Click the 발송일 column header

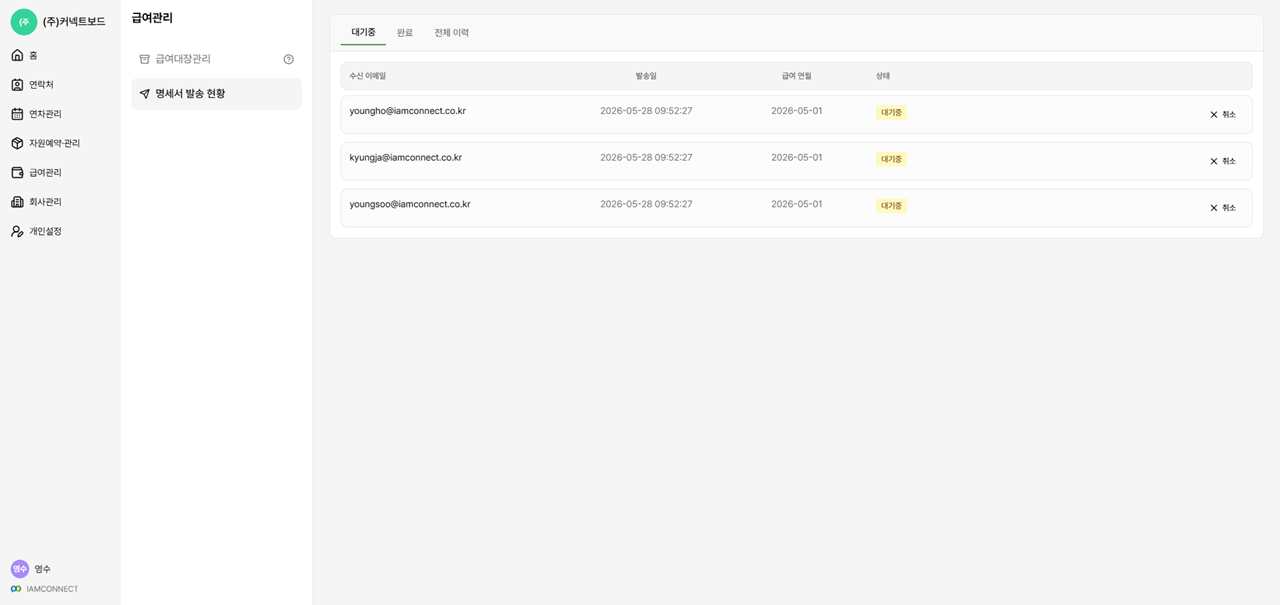pyautogui.click(x=646, y=76)
